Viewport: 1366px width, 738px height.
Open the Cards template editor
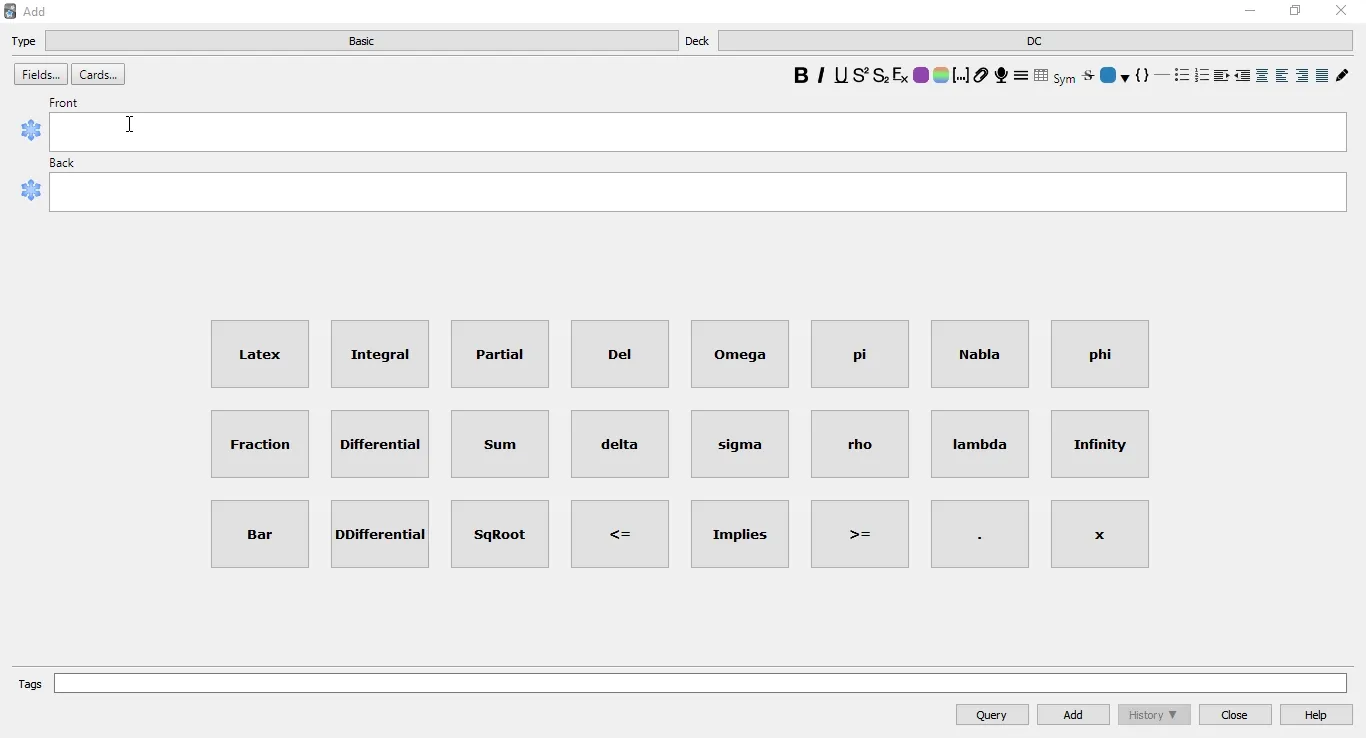pos(97,74)
